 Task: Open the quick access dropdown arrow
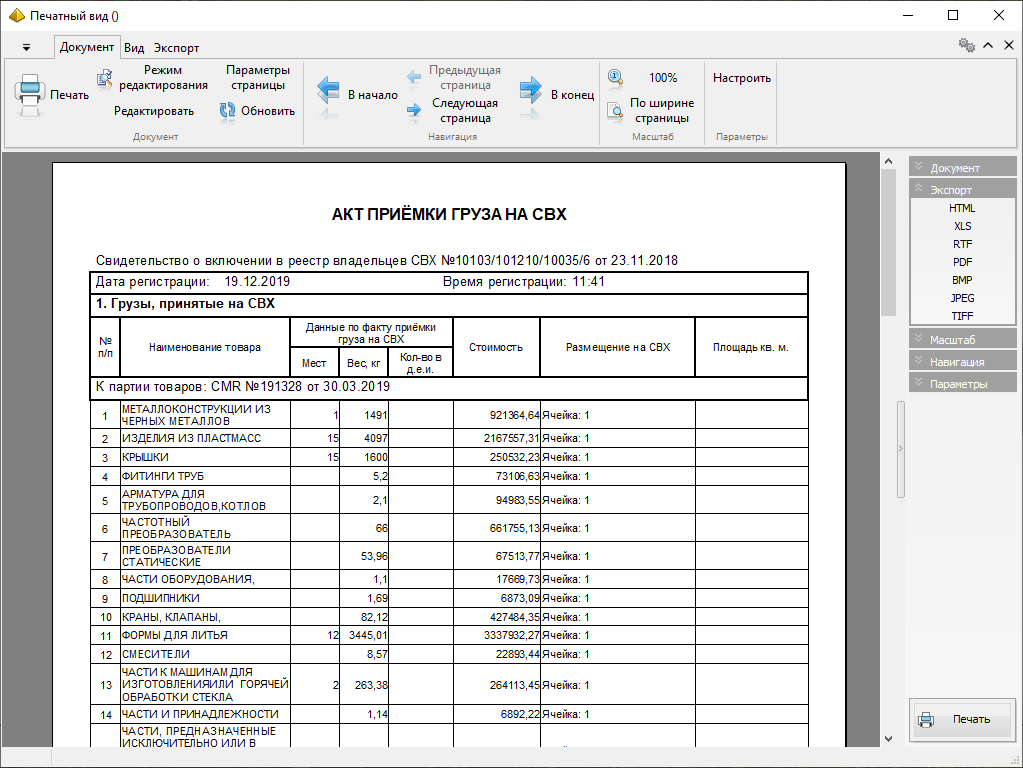[x=26, y=47]
